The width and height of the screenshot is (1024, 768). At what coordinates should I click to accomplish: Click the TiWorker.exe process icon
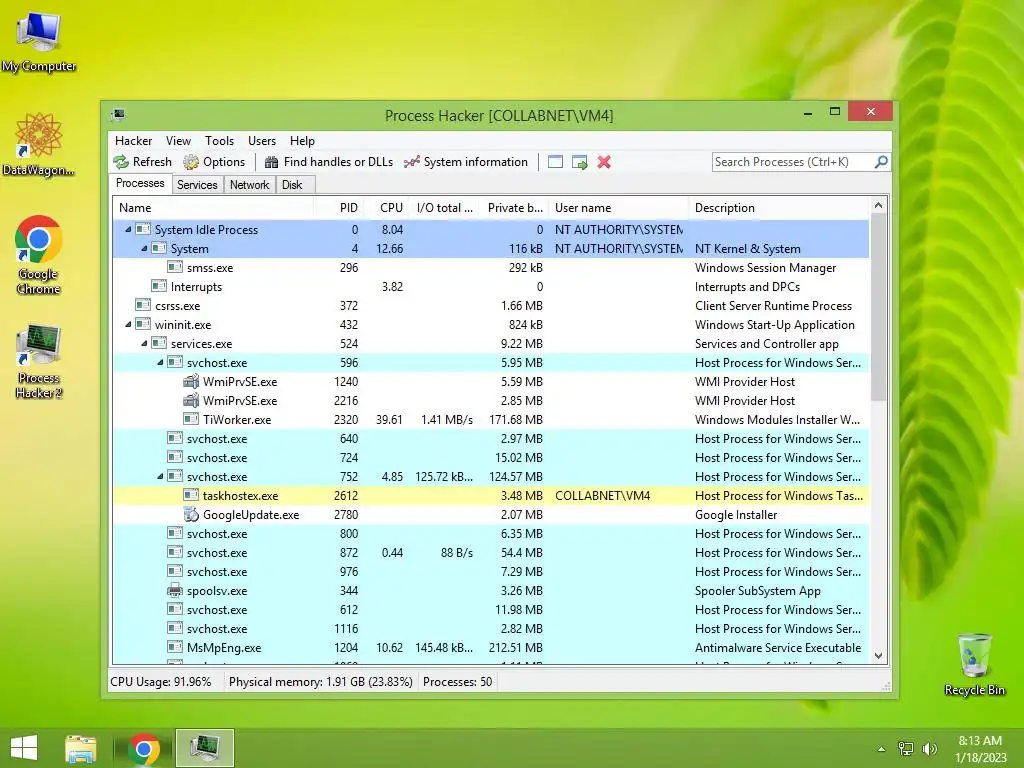pos(191,419)
